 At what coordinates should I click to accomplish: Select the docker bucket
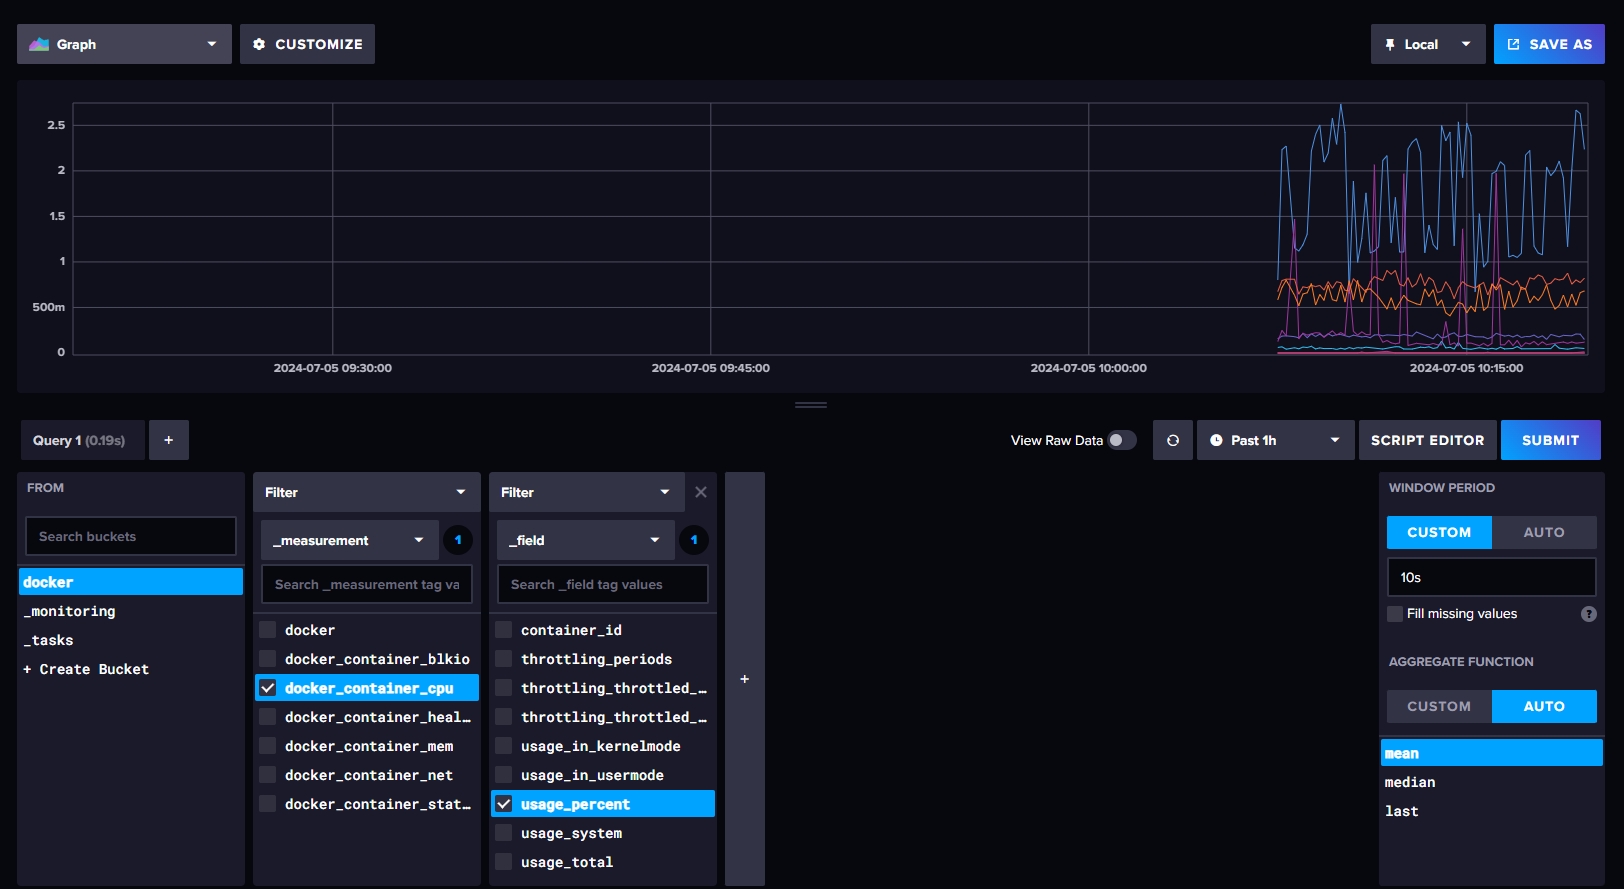131,582
